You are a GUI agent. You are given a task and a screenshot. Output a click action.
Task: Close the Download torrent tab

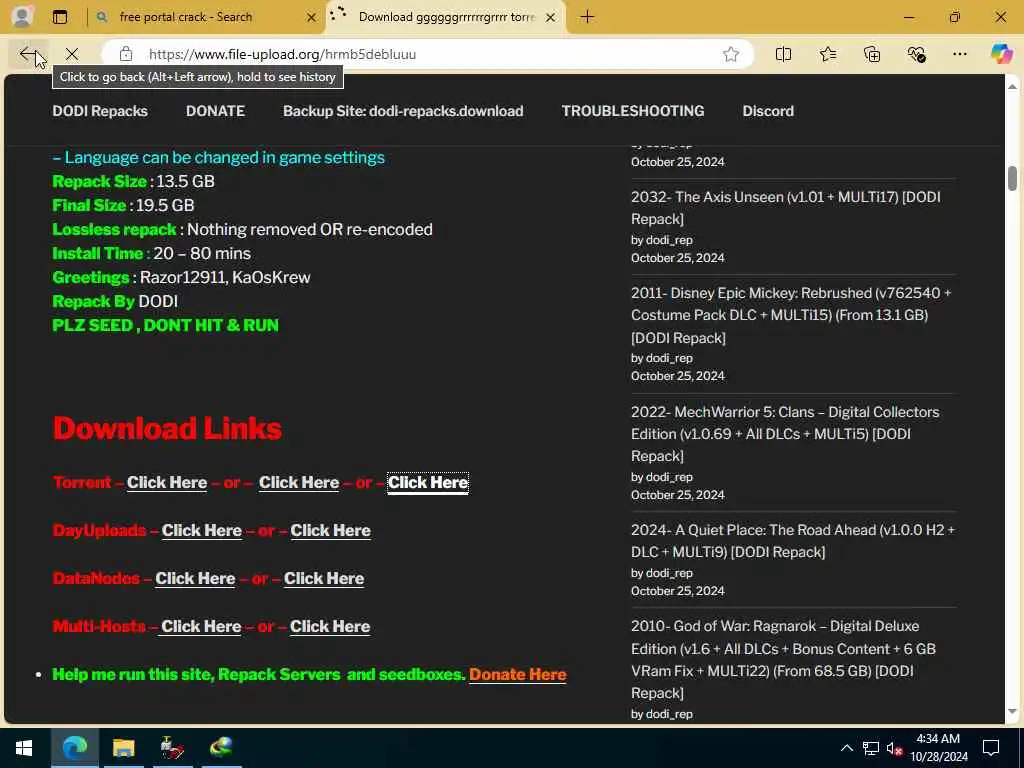click(551, 18)
